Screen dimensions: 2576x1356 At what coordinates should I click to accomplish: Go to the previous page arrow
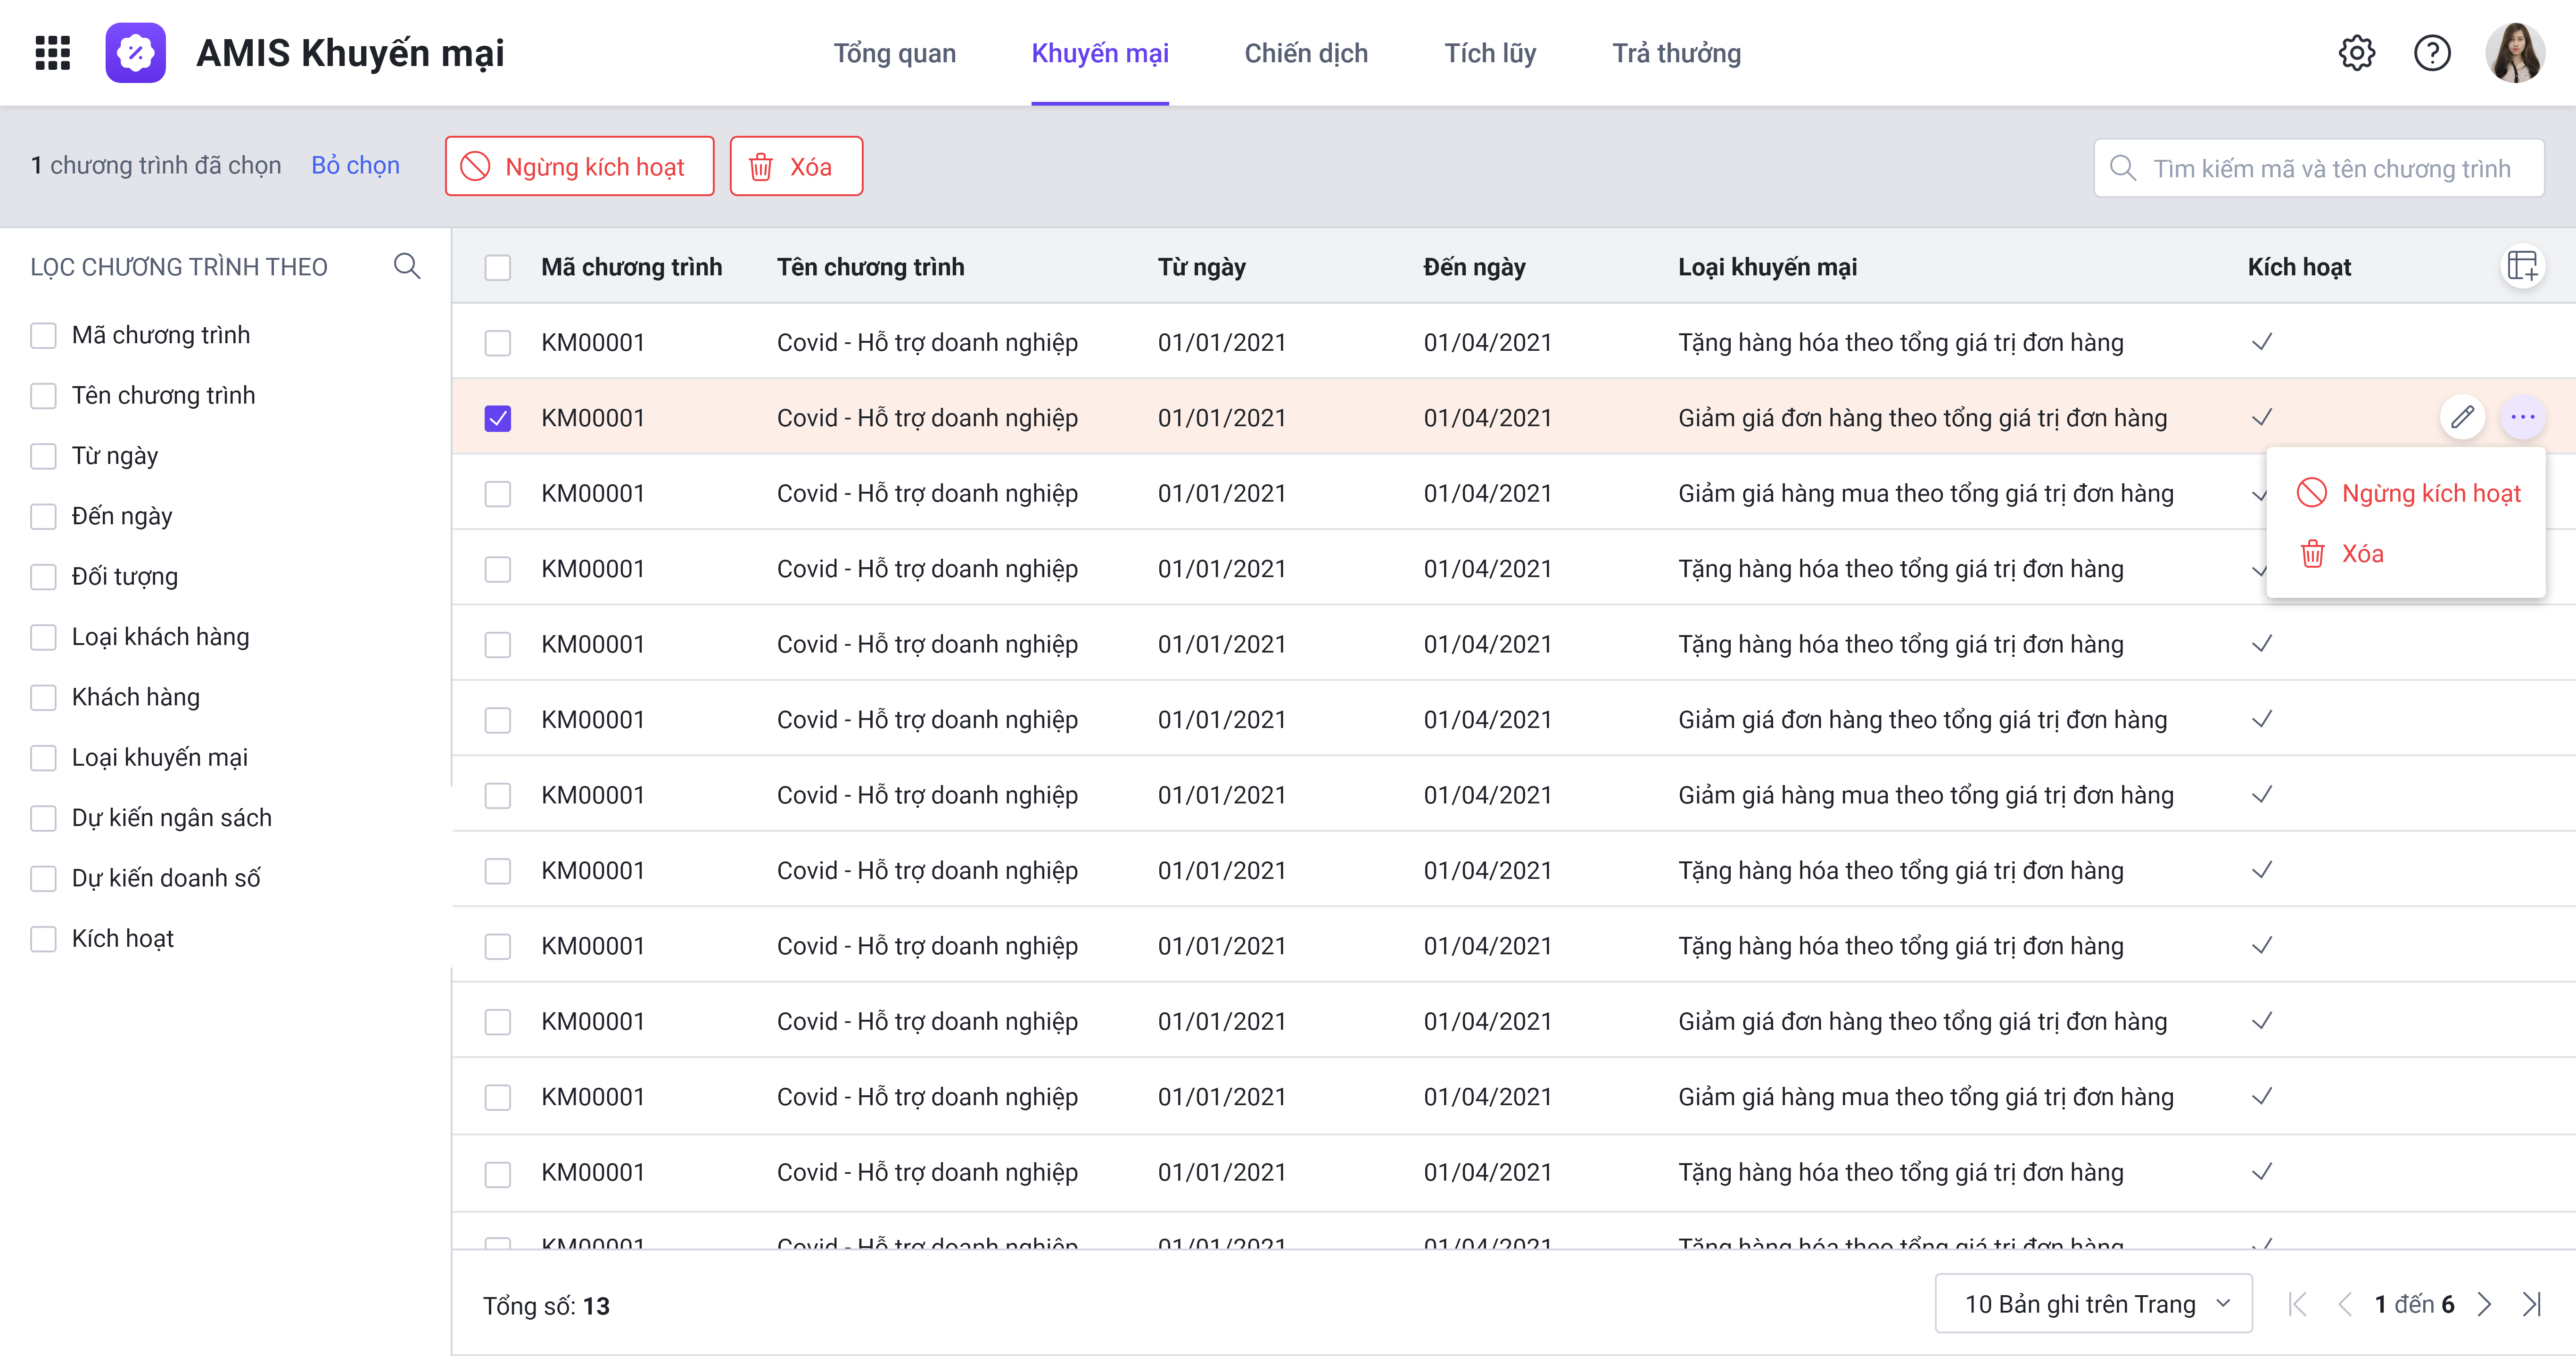2344,1304
